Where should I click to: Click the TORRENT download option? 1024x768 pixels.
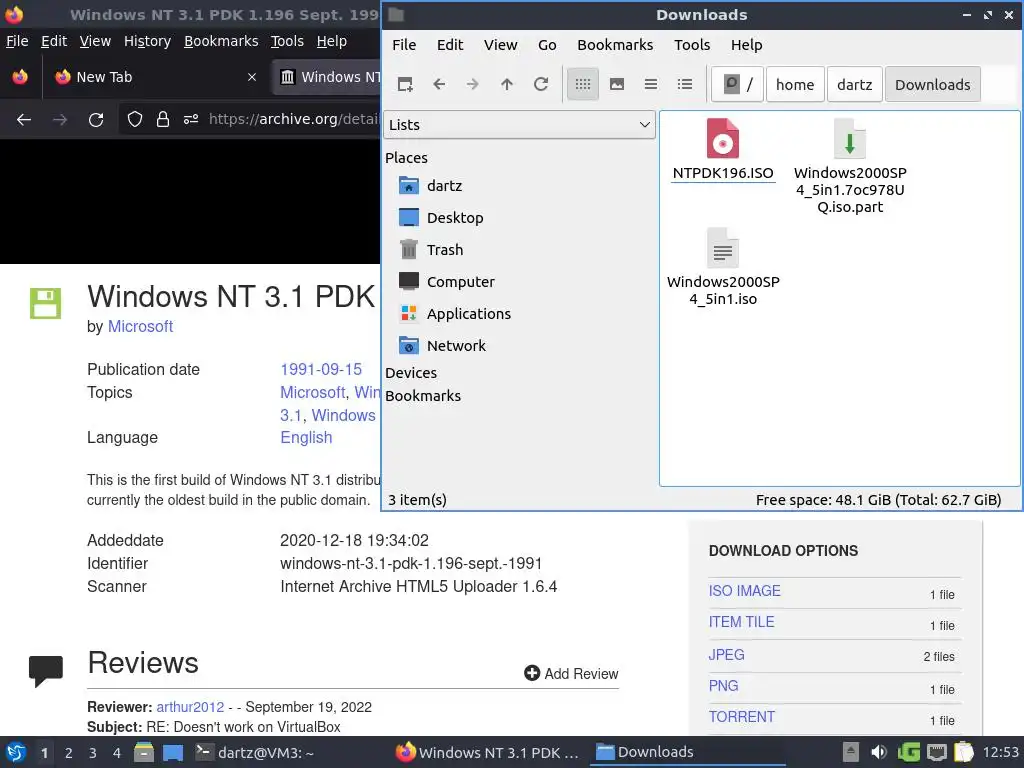742,717
